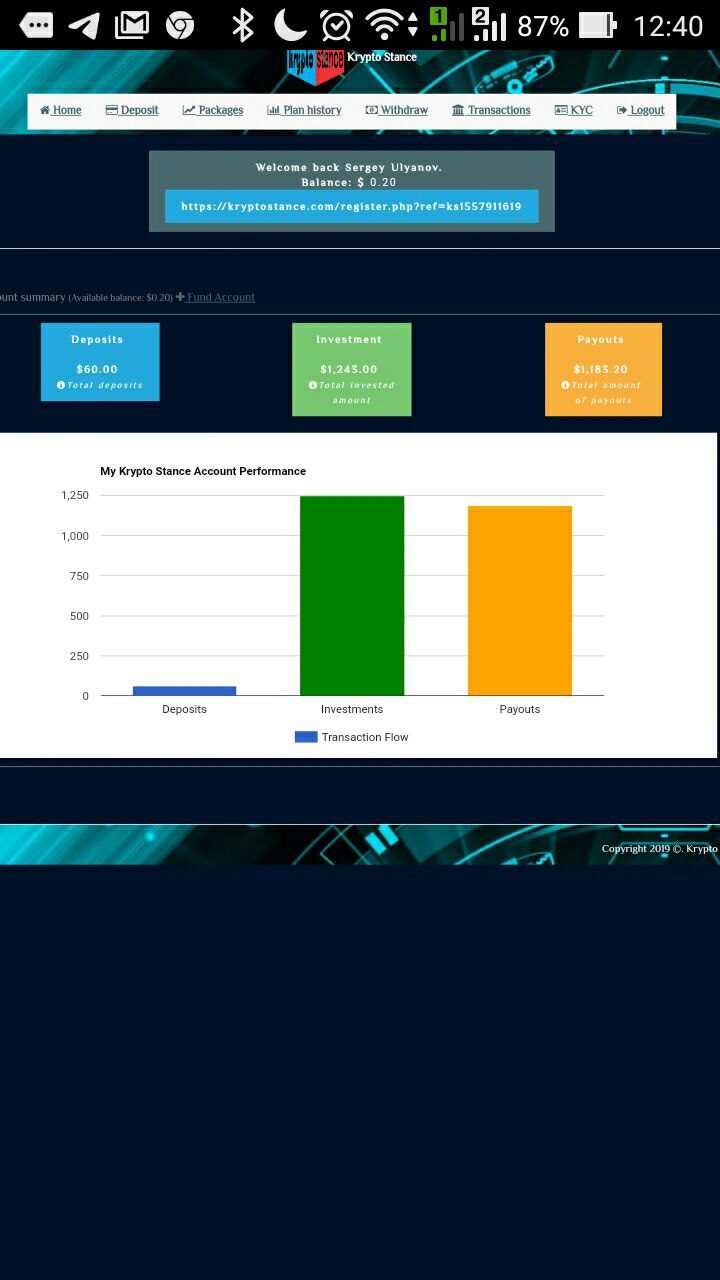720x1280 pixels.
Task: Click the blue Transaction Flow legend swatch
Action: [x=306, y=737]
